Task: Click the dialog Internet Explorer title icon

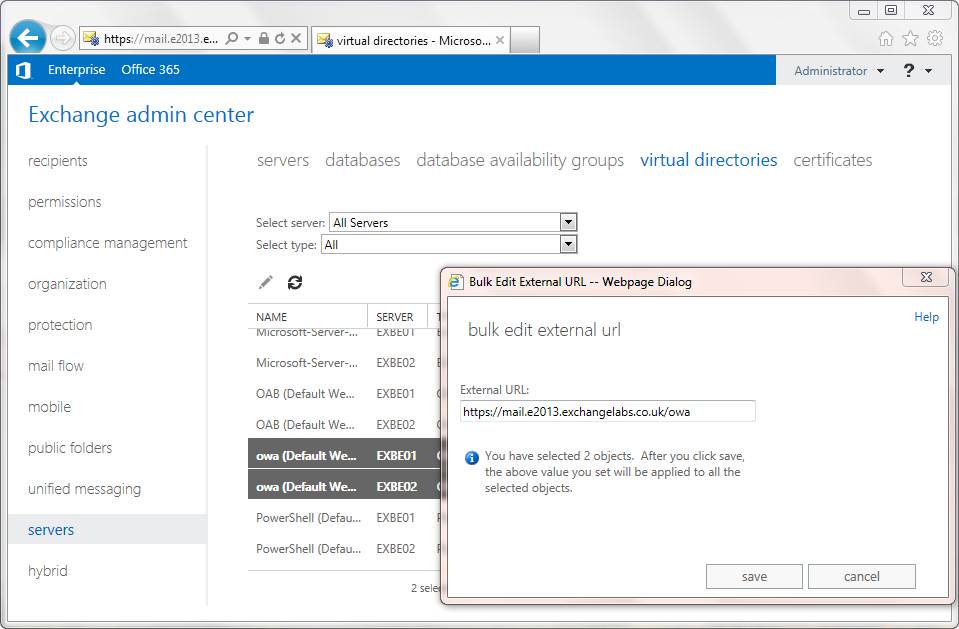Action: click(x=456, y=281)
